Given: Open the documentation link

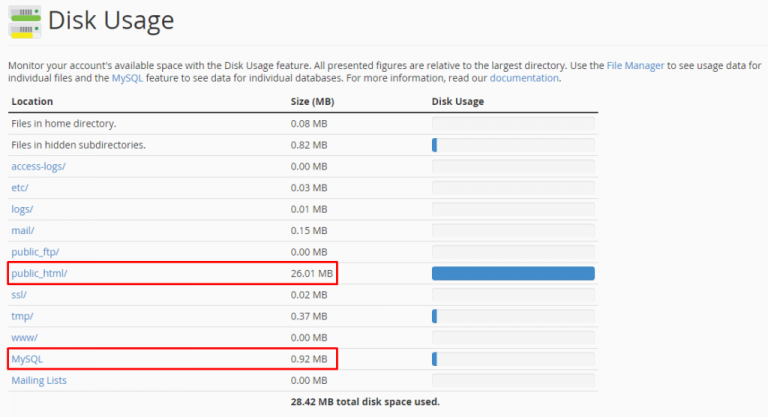Looking at the screenshot, I should pos(524,78).
